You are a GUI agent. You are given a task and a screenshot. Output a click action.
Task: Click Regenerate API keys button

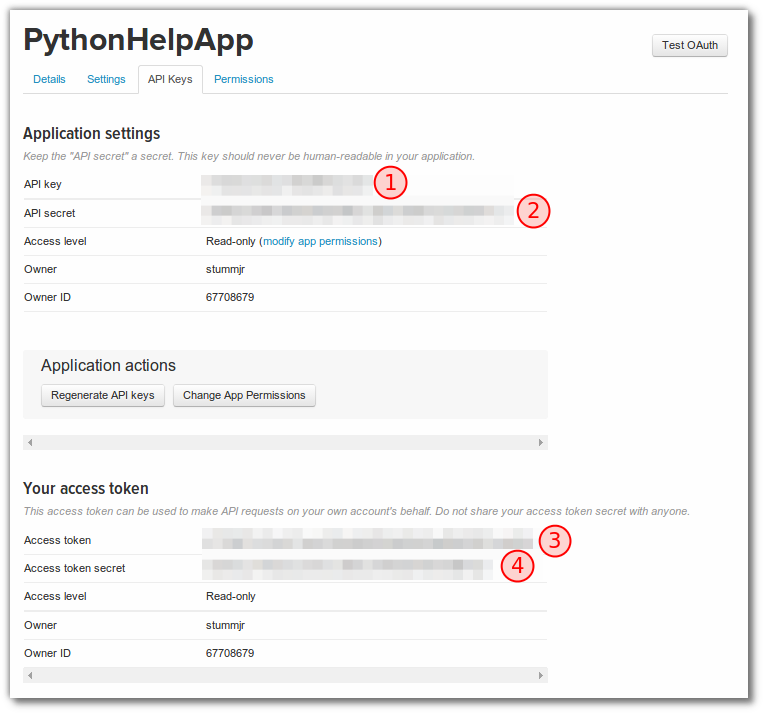[102, 395]
